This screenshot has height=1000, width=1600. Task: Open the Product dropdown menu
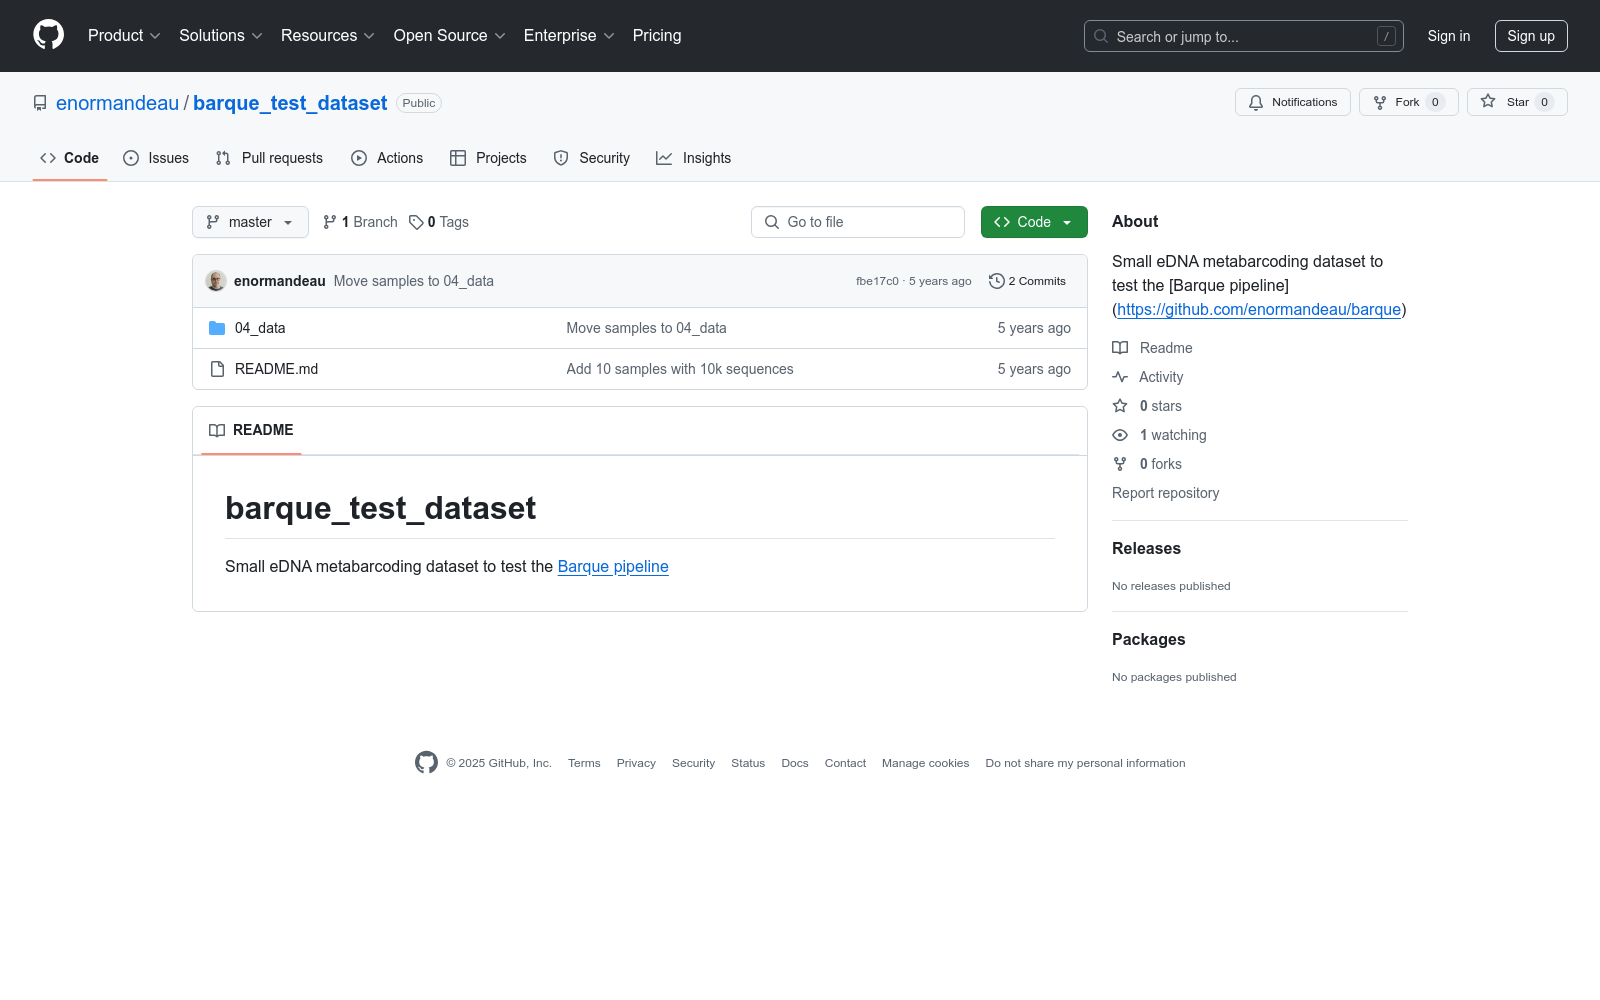point(124,36)
